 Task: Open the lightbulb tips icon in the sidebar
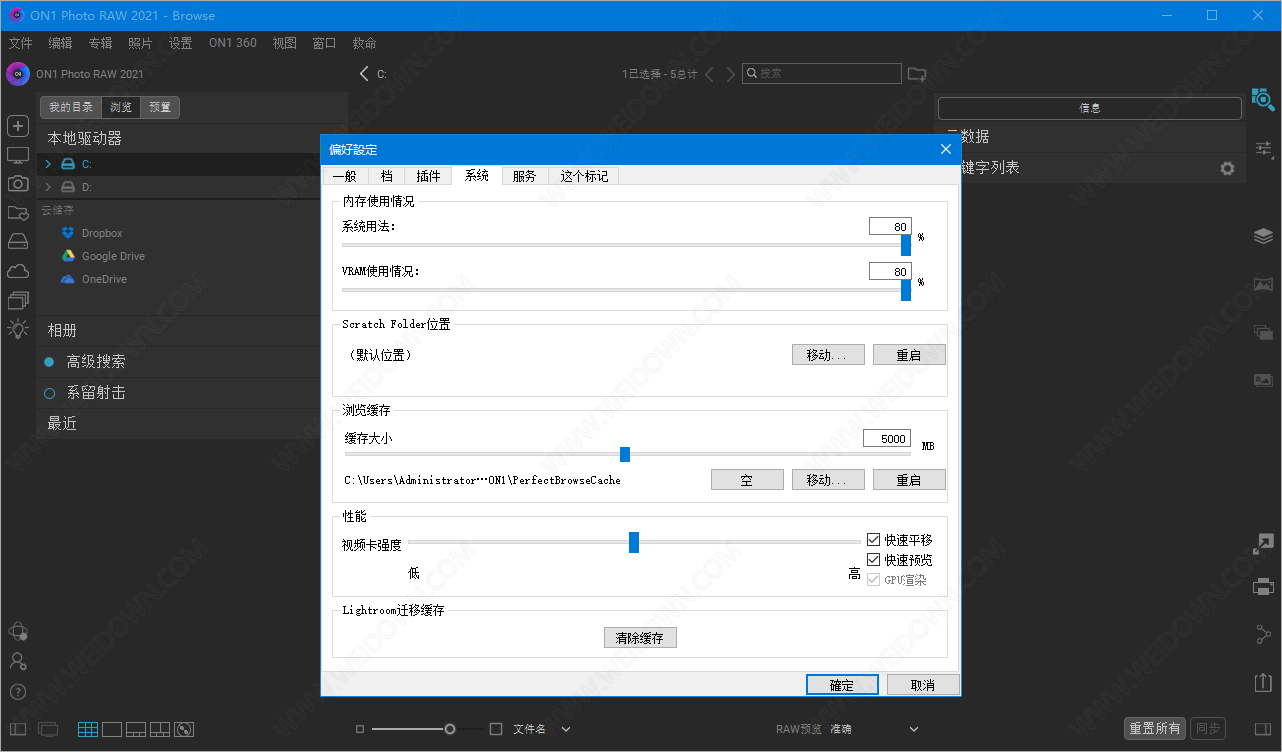[18, 329]
